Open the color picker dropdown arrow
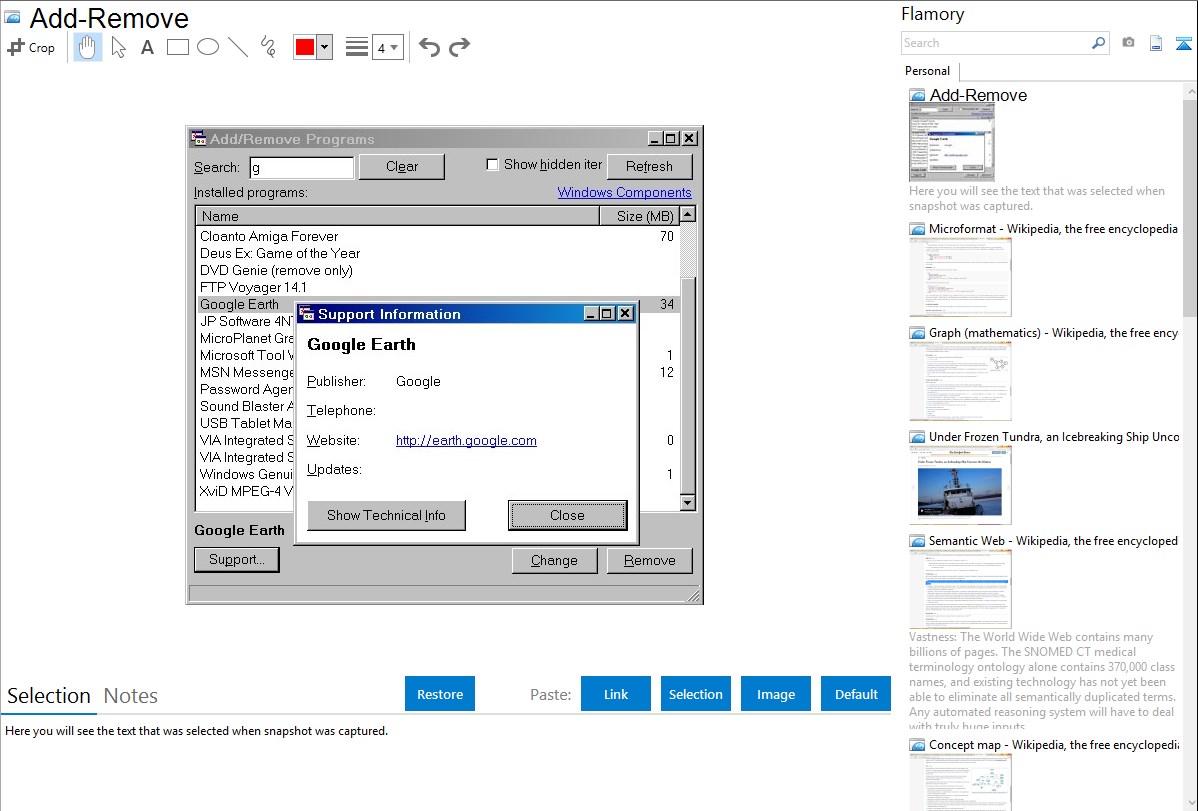 pyautogui.click(x=324, y=47)
